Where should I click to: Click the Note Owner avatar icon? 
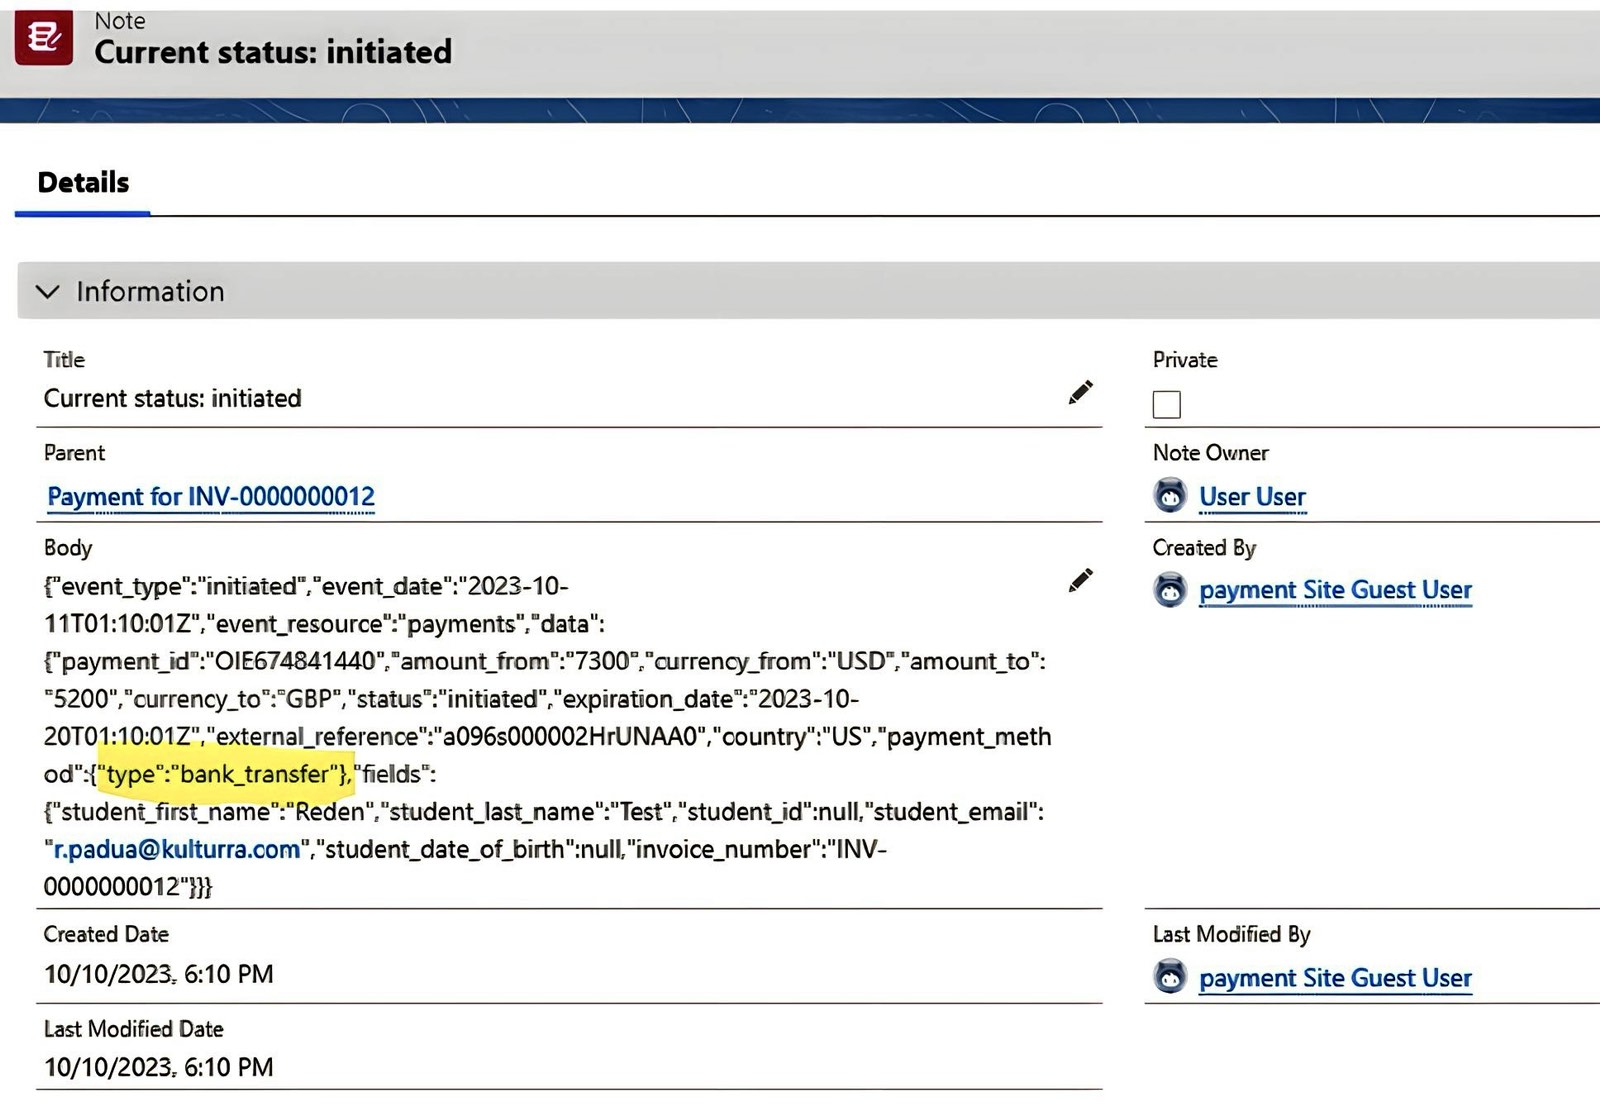(x=1169, y=496)
